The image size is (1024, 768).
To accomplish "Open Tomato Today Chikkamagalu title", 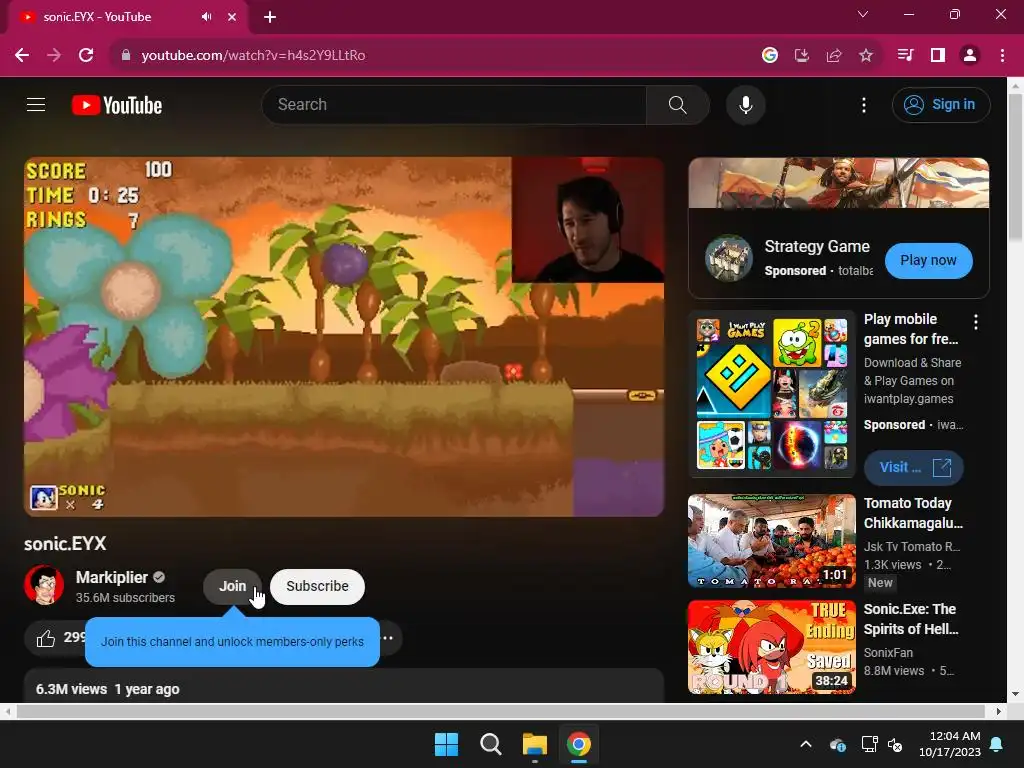I will [x=913, y=513].
